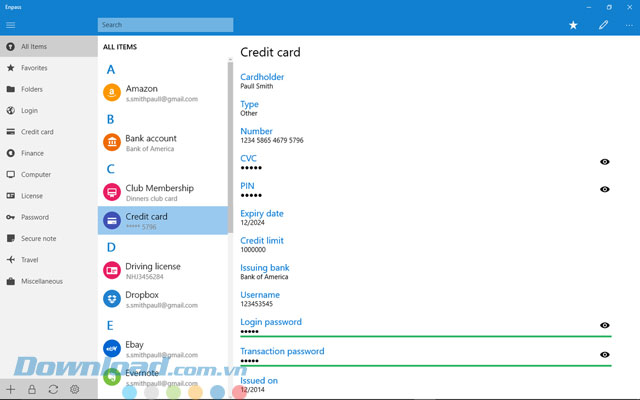Viewport: 640px width, 400px height.
Task: Click the Dropbox blue icon
Action: pyautogui.click(x=111, y=299)
